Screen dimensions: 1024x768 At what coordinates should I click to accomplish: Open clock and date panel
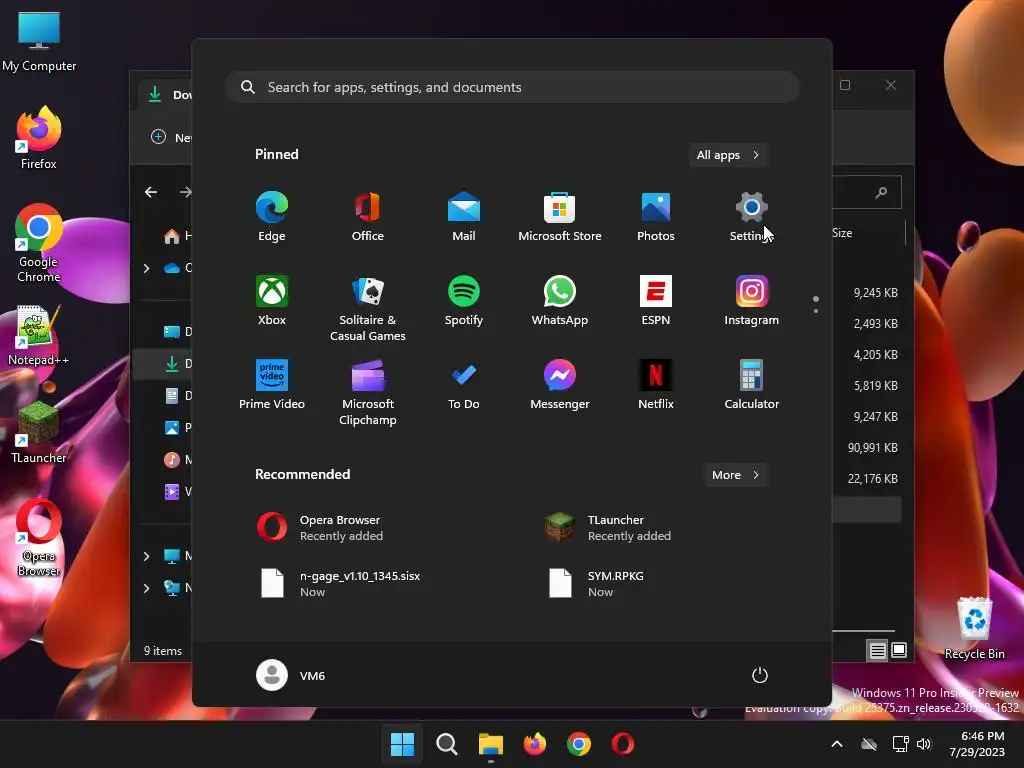[x=977, y=744]
